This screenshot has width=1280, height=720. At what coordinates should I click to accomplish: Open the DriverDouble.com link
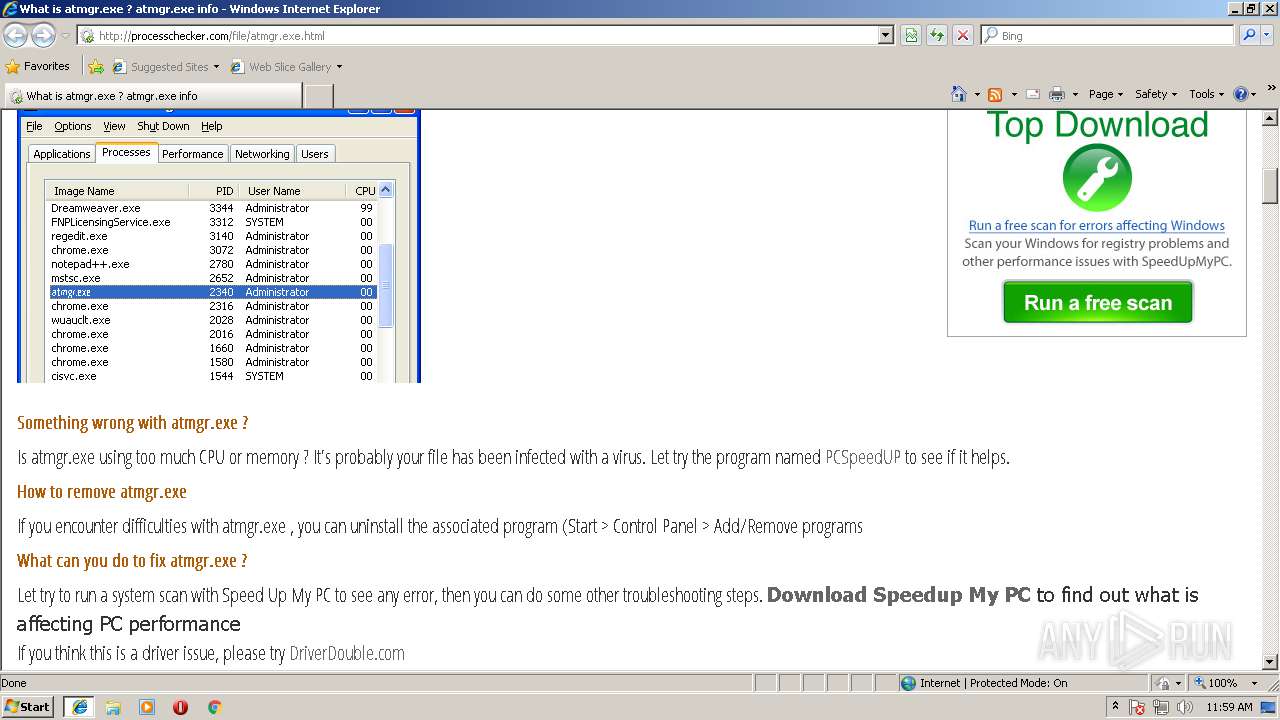[x=347, y=653]
